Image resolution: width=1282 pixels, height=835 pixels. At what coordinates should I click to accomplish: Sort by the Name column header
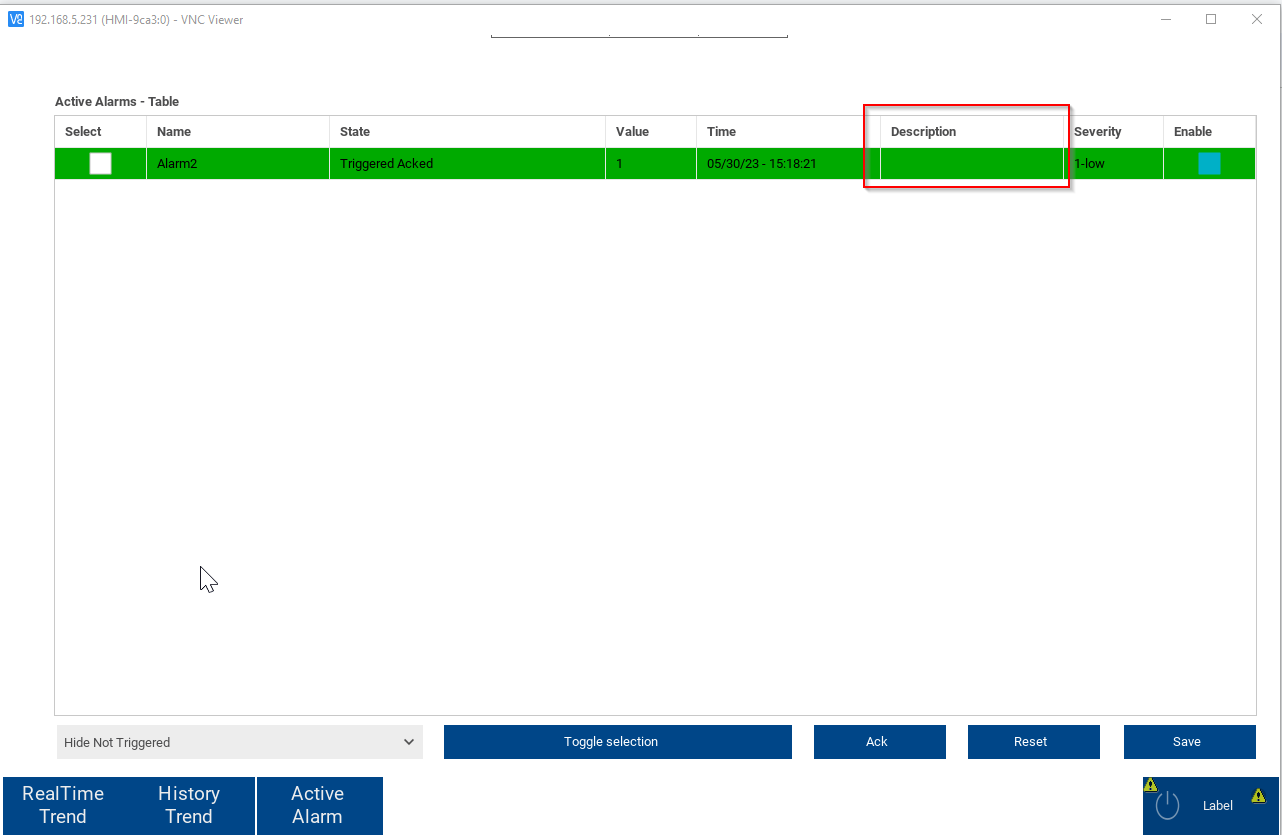238,132
